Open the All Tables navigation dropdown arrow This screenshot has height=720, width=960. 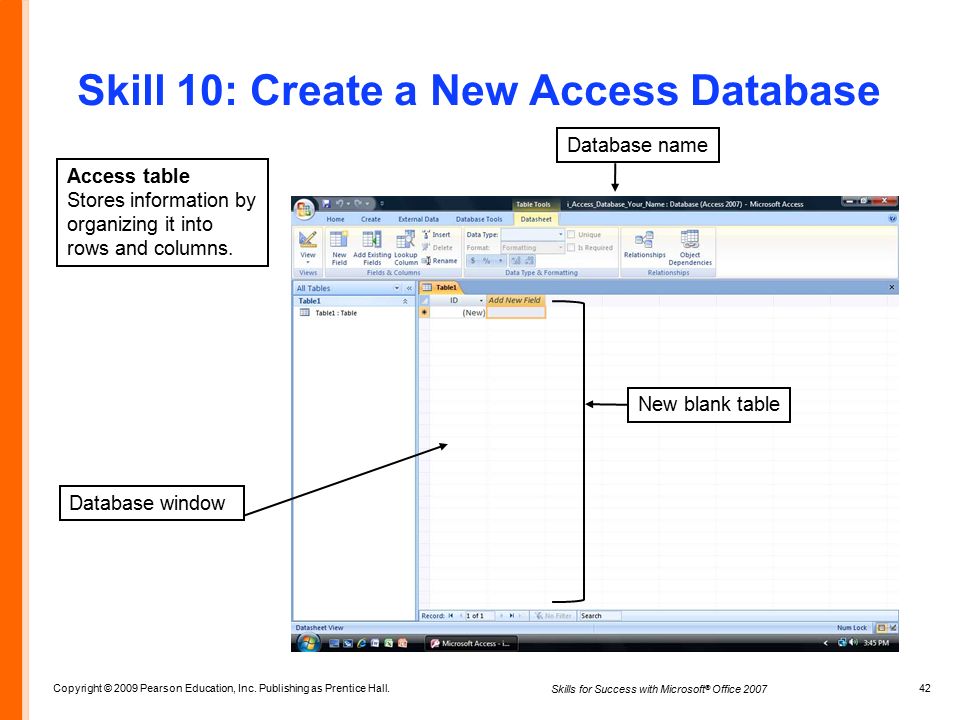coord(397,288)
